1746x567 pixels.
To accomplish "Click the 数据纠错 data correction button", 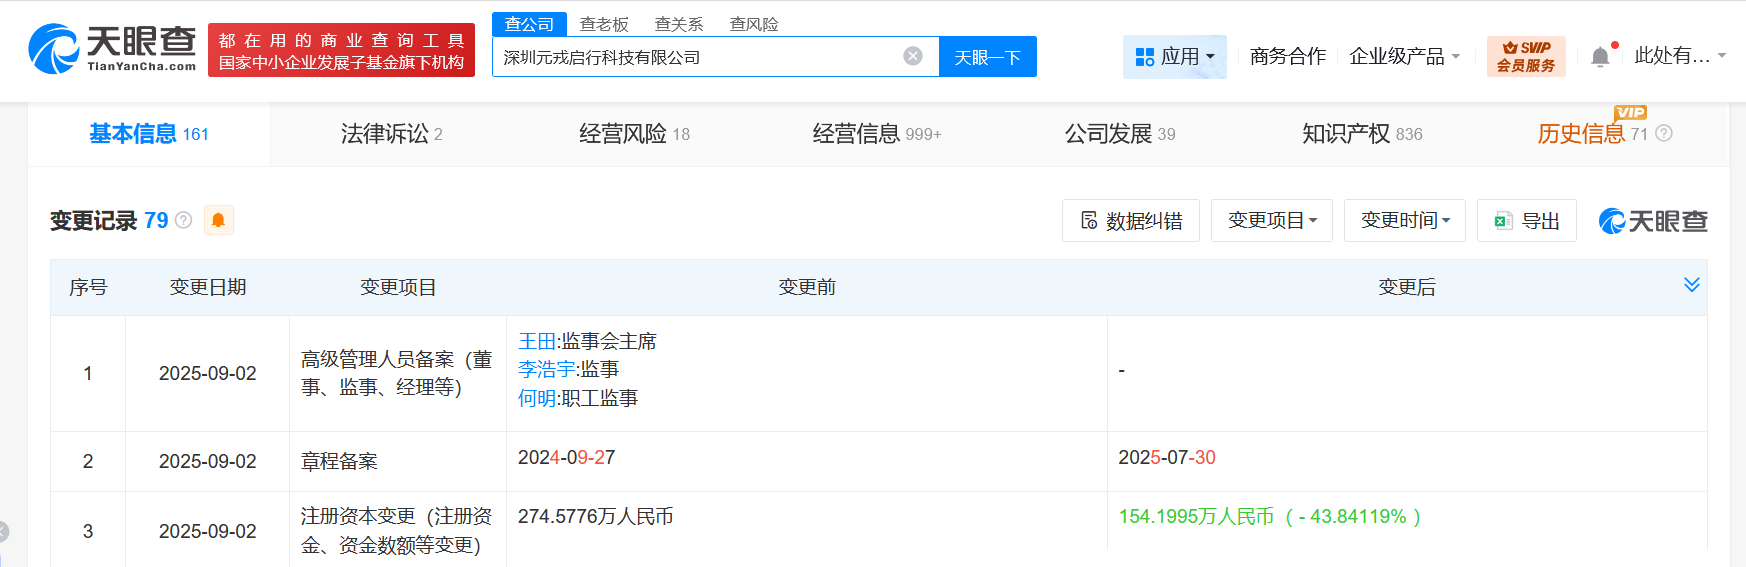I will [1131, 220].
